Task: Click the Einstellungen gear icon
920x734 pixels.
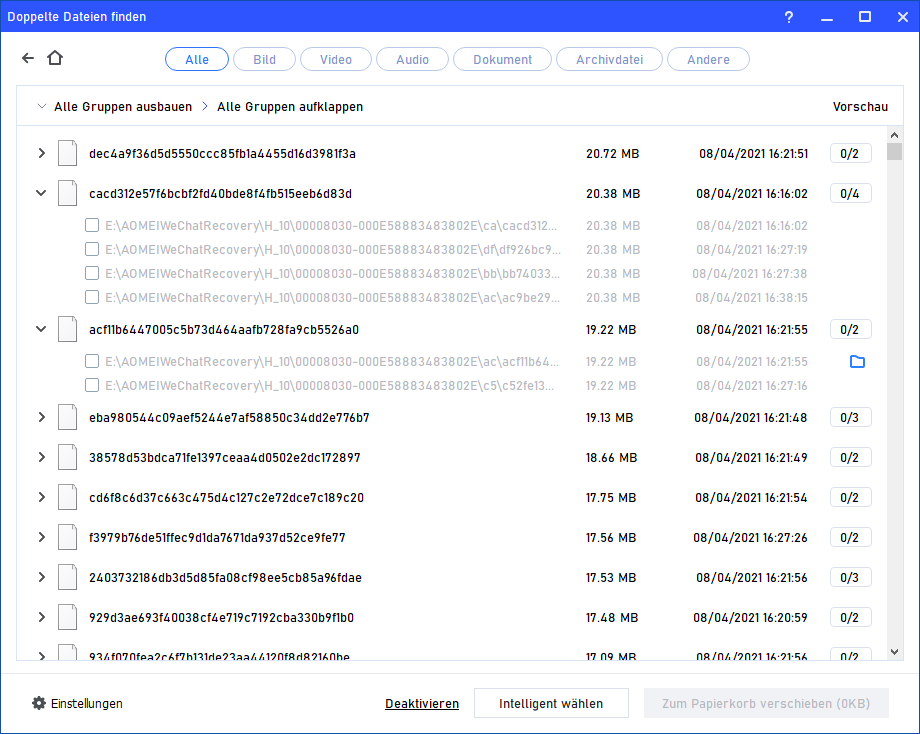Action: tap(39, 703)
